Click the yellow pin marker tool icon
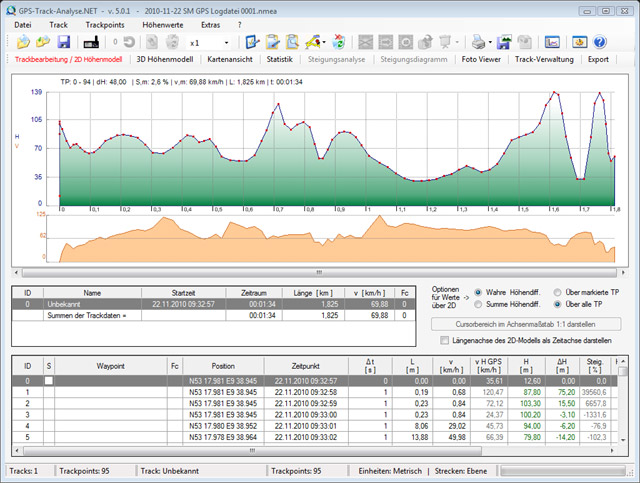 click(x=313, y=42)
